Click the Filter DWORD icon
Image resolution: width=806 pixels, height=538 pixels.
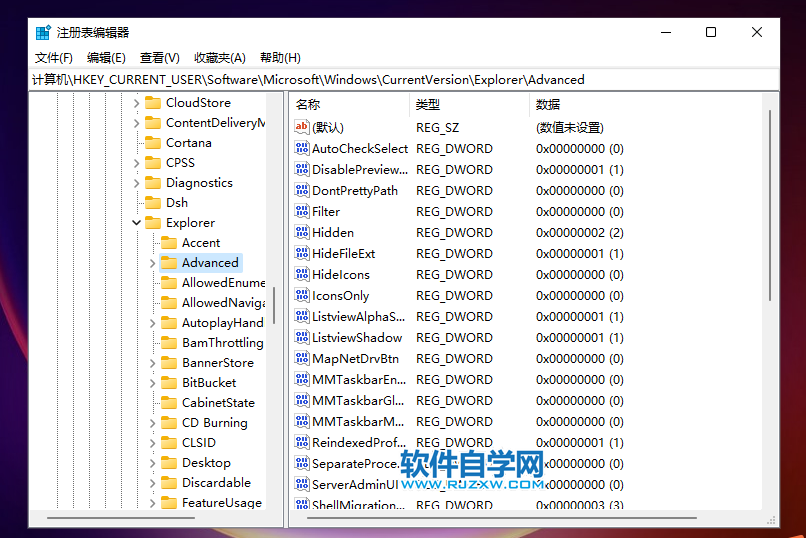(x=302, y=212)
